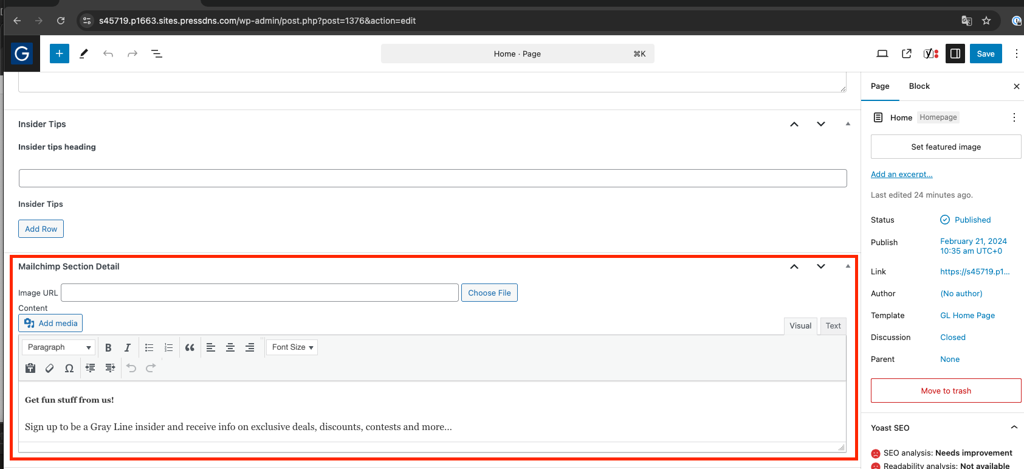Image resolution: width=1024 pixels, height=469 pixels.
Task: Switch to the Block tab
Action: click(x=920, y=86)
